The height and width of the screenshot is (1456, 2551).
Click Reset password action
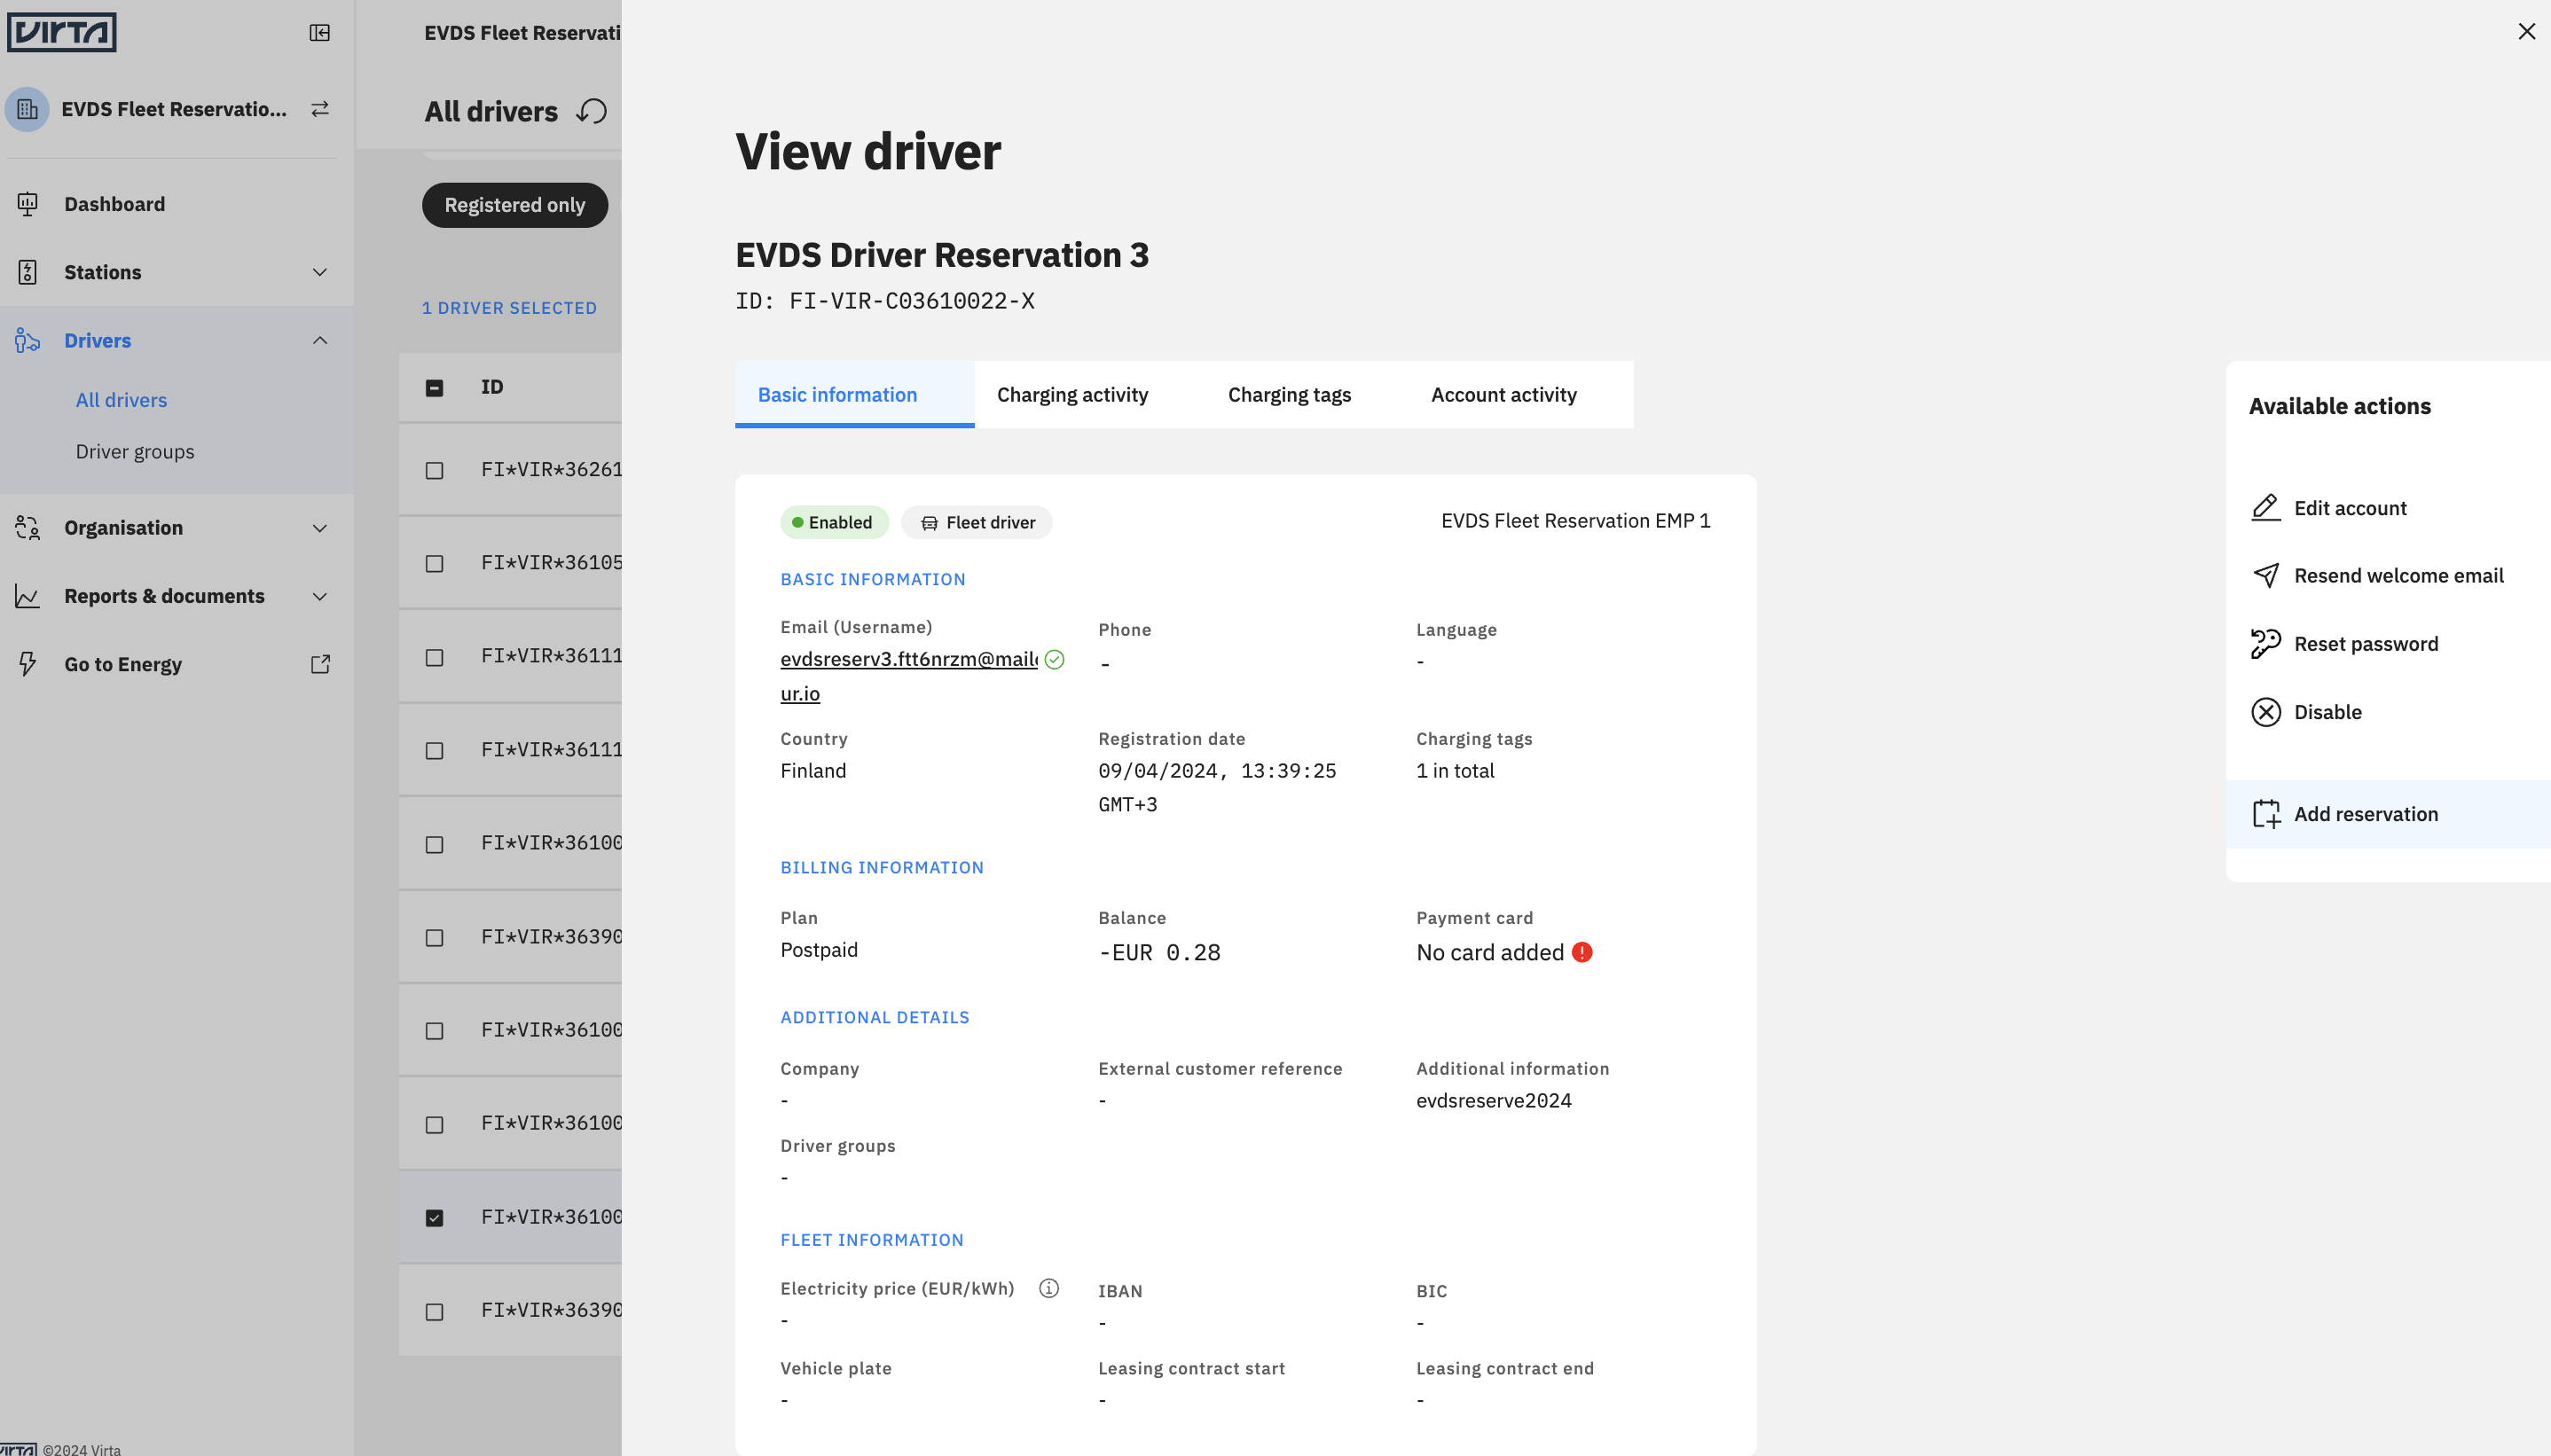pyautogui.click(x=2366, y=644)
